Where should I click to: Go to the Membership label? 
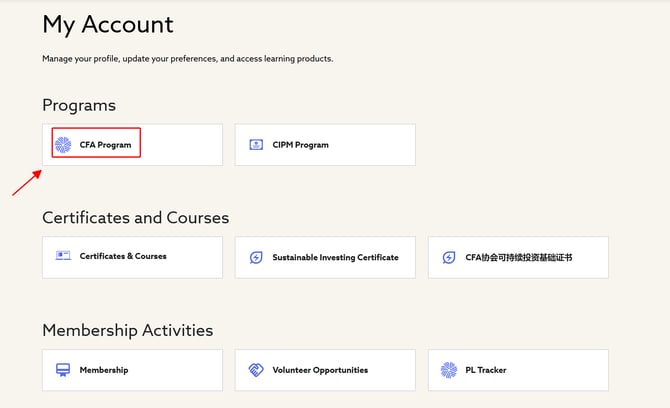[x=104, y=370]
